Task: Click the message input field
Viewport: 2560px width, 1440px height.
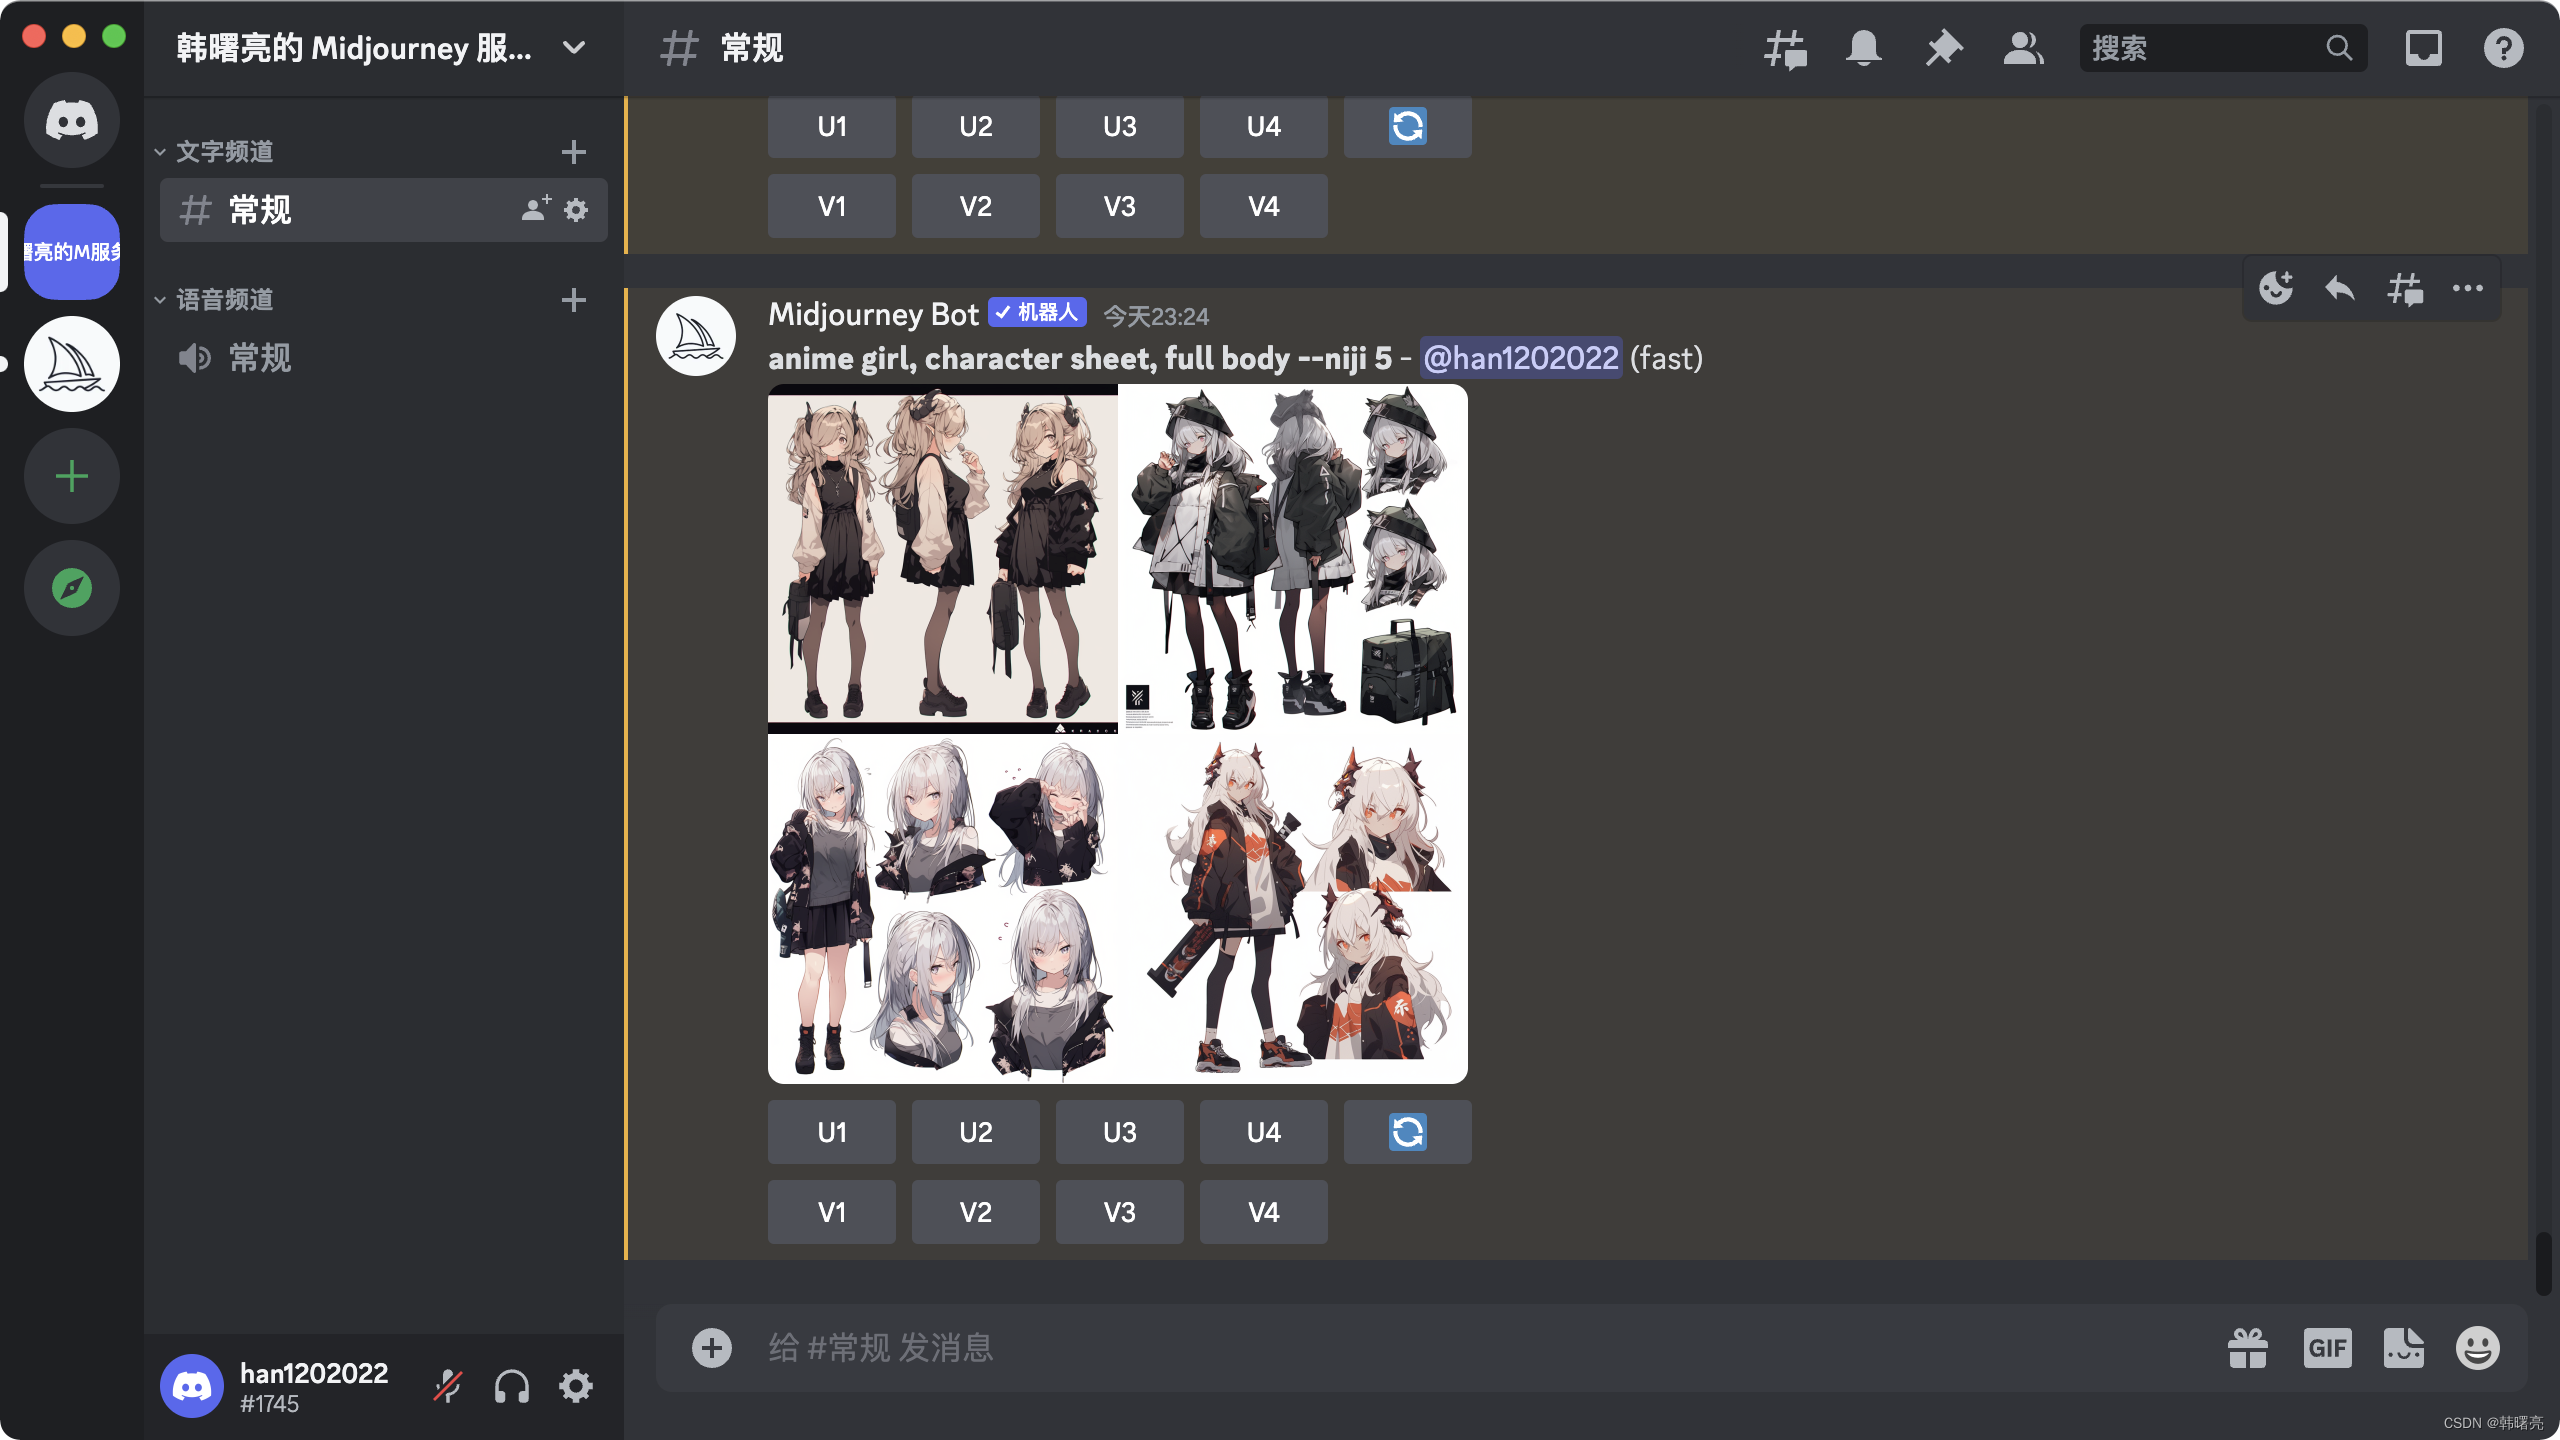Action: (x=1400, y=1348)
